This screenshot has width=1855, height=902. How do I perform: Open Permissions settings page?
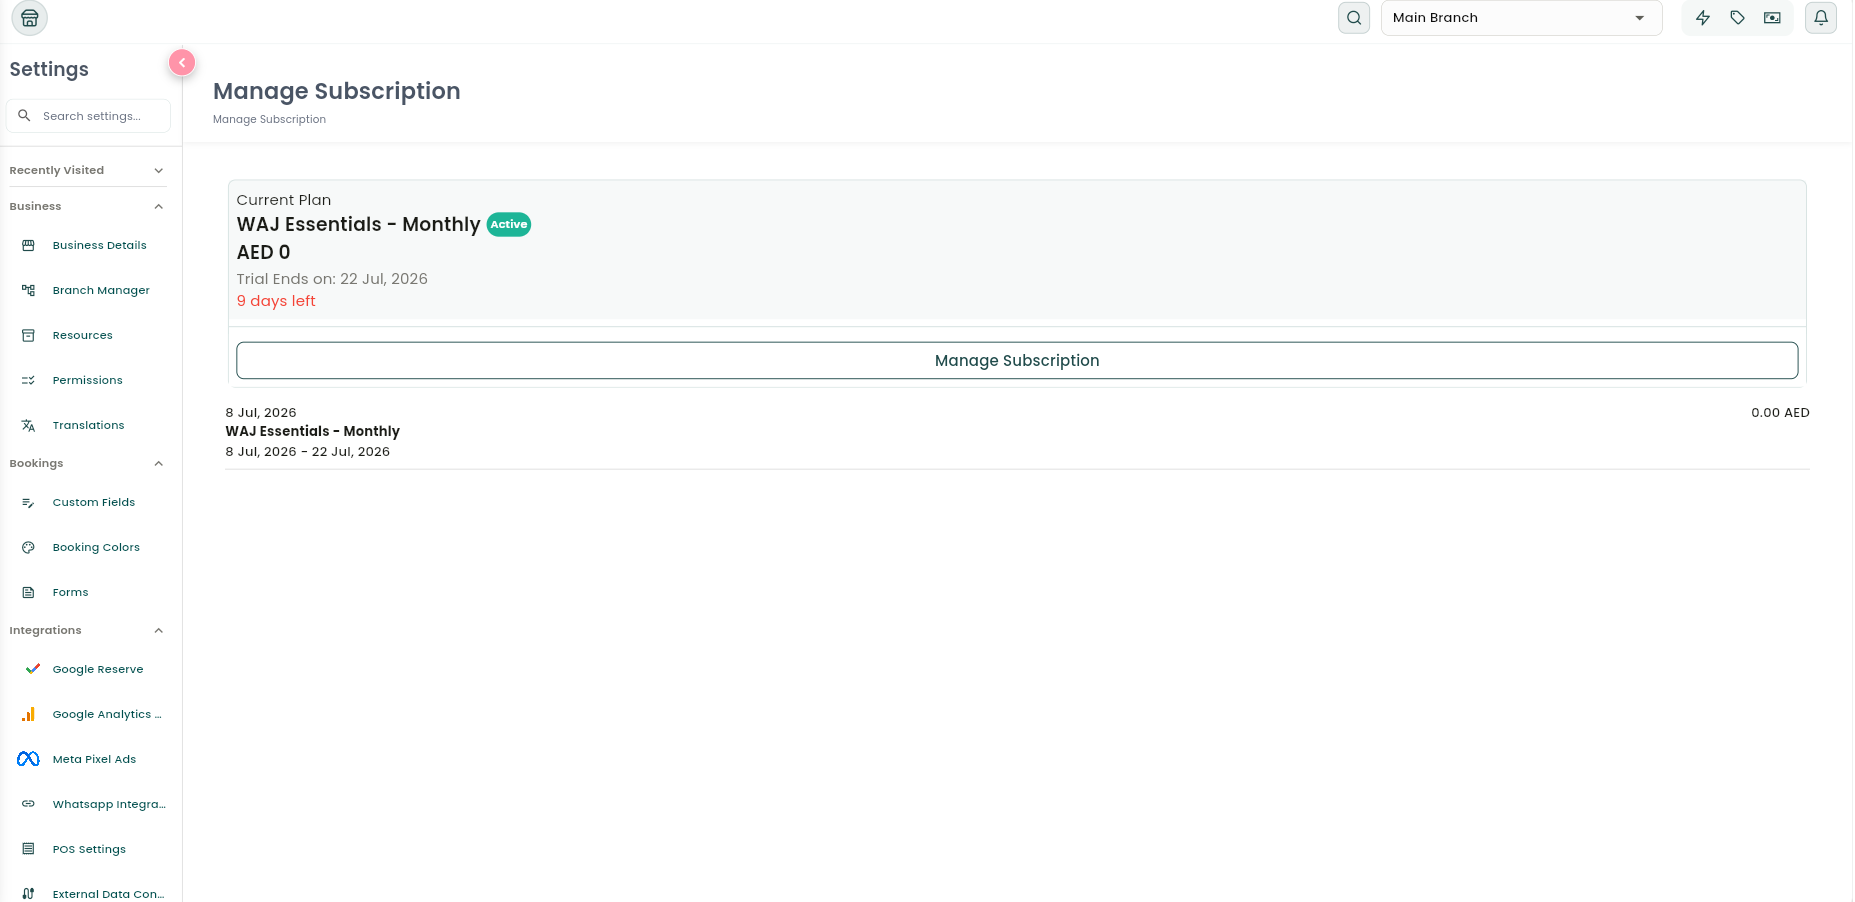tap(87, 380)
